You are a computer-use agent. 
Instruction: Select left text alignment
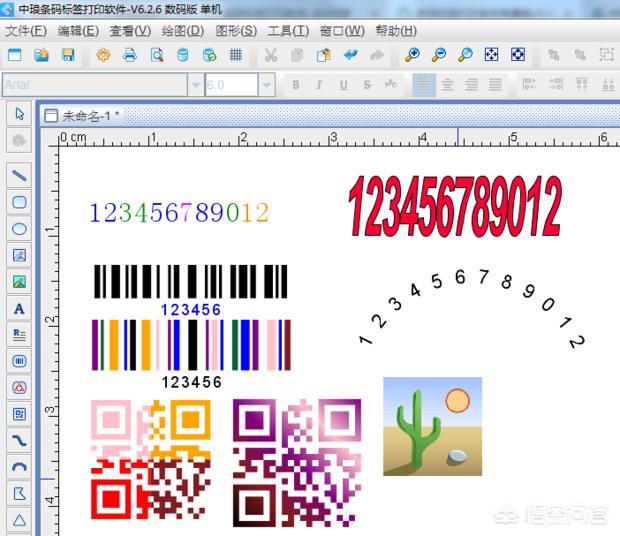[x=423, y=85]
